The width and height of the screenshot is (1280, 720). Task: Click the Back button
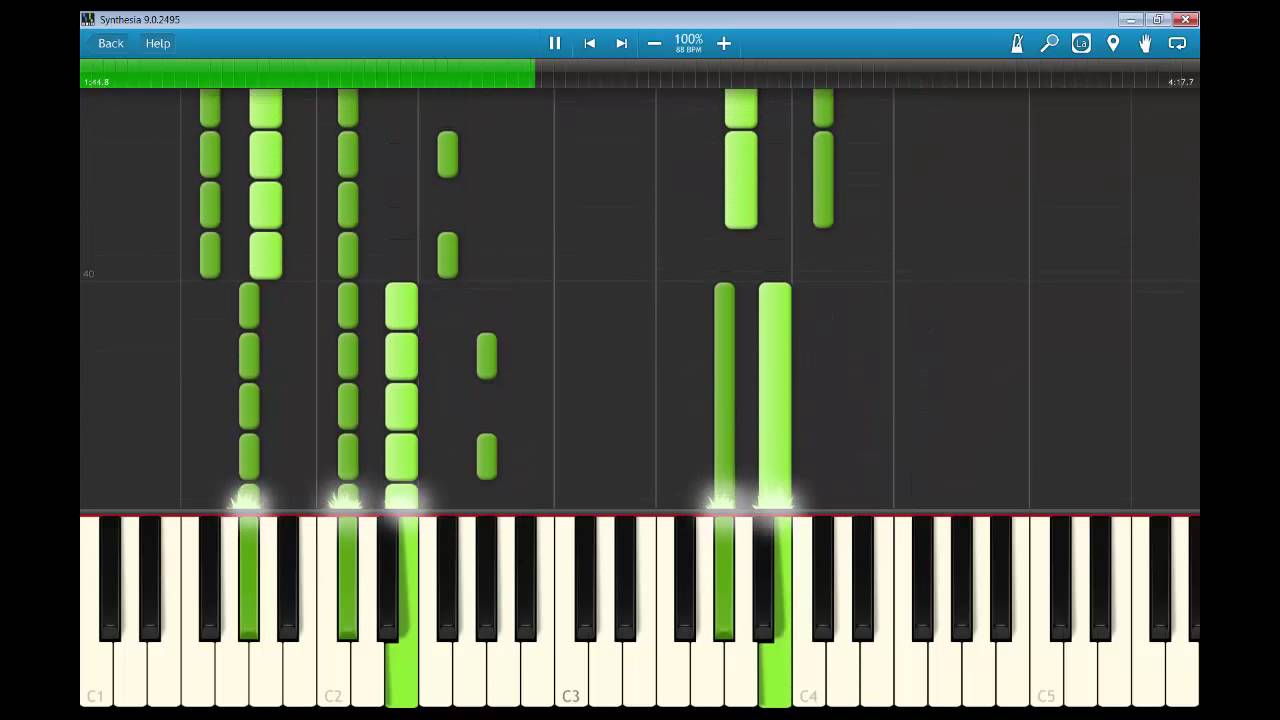(x=110, y=43)
